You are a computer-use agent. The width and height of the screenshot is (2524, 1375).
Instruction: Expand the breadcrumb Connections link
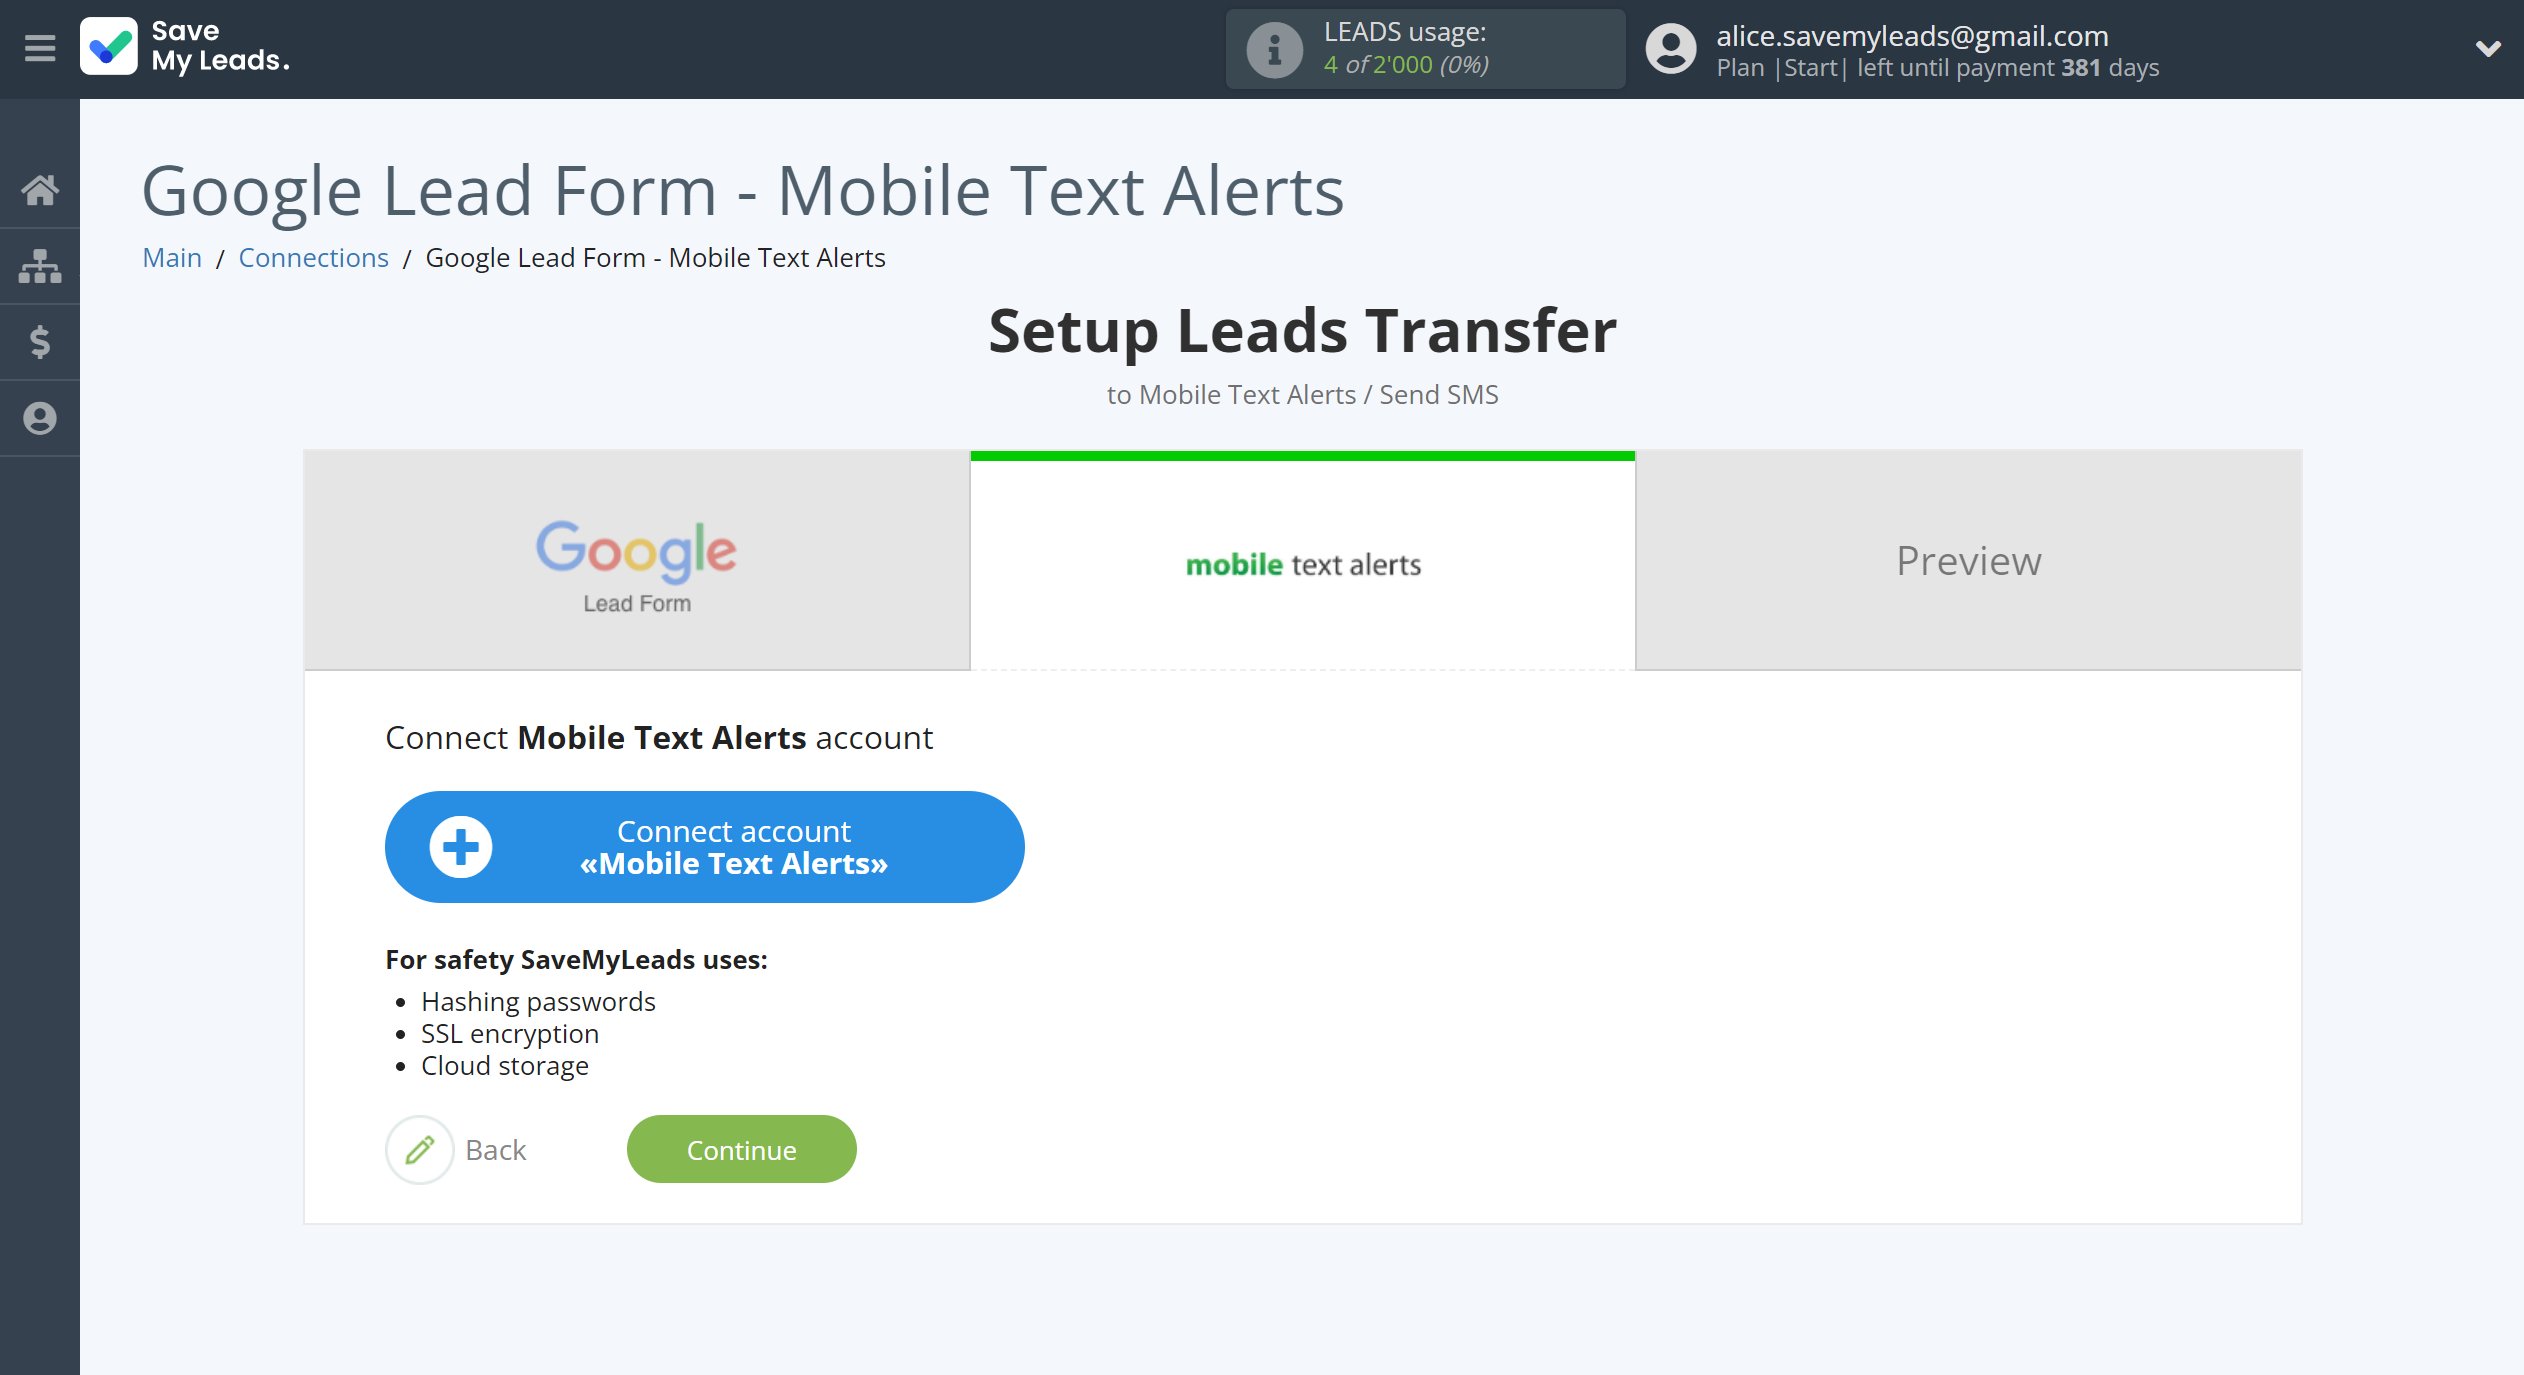pos(313,256)
